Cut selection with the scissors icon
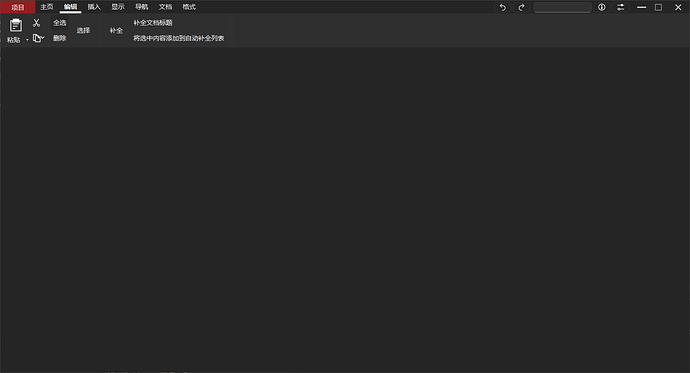This screenshot has width=690, height=373. [x=37, y=23]
